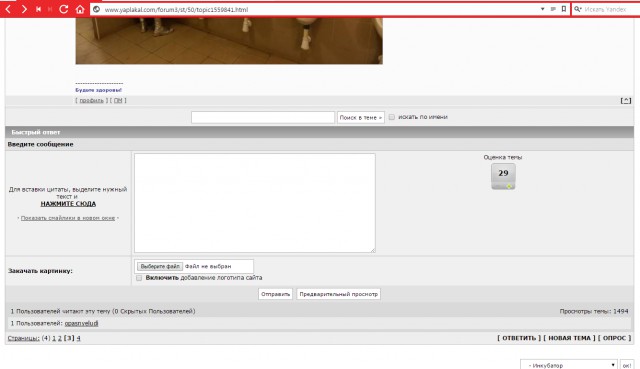The width and height of the screenshot is (640, 369).
Task: Open 'Показать смайлики в новом окне' link
Action: click(68, 218)
